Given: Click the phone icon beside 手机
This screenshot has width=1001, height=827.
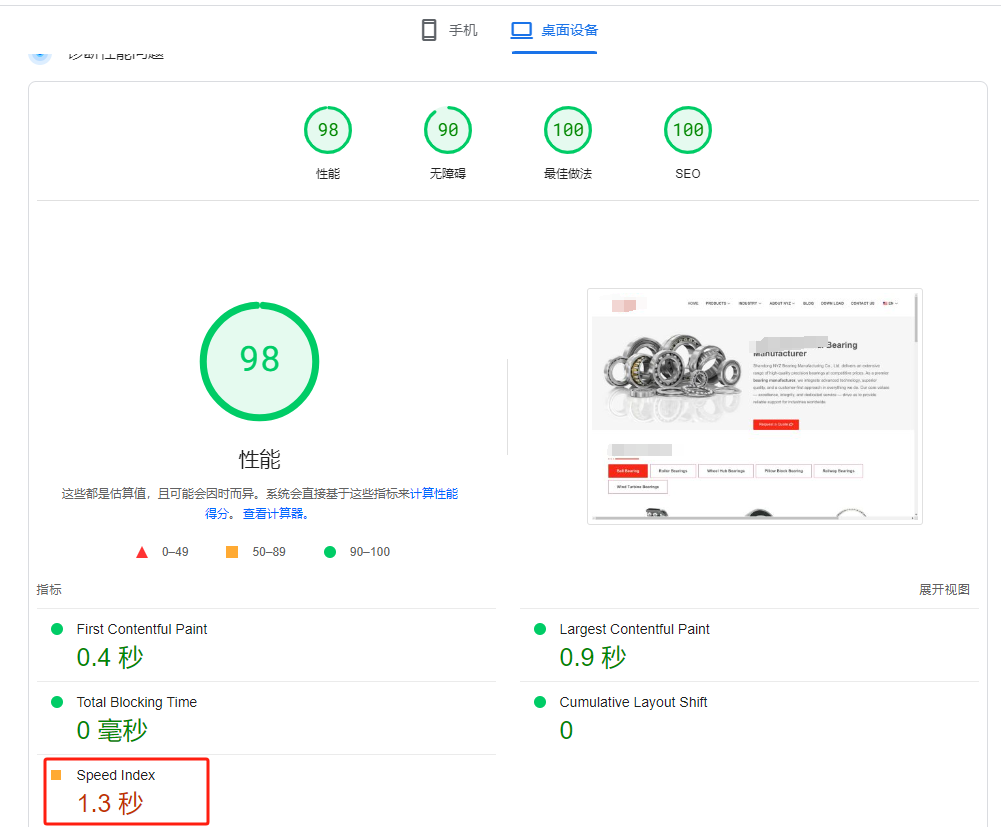Looking at the screenshot, I should point(429,30).
